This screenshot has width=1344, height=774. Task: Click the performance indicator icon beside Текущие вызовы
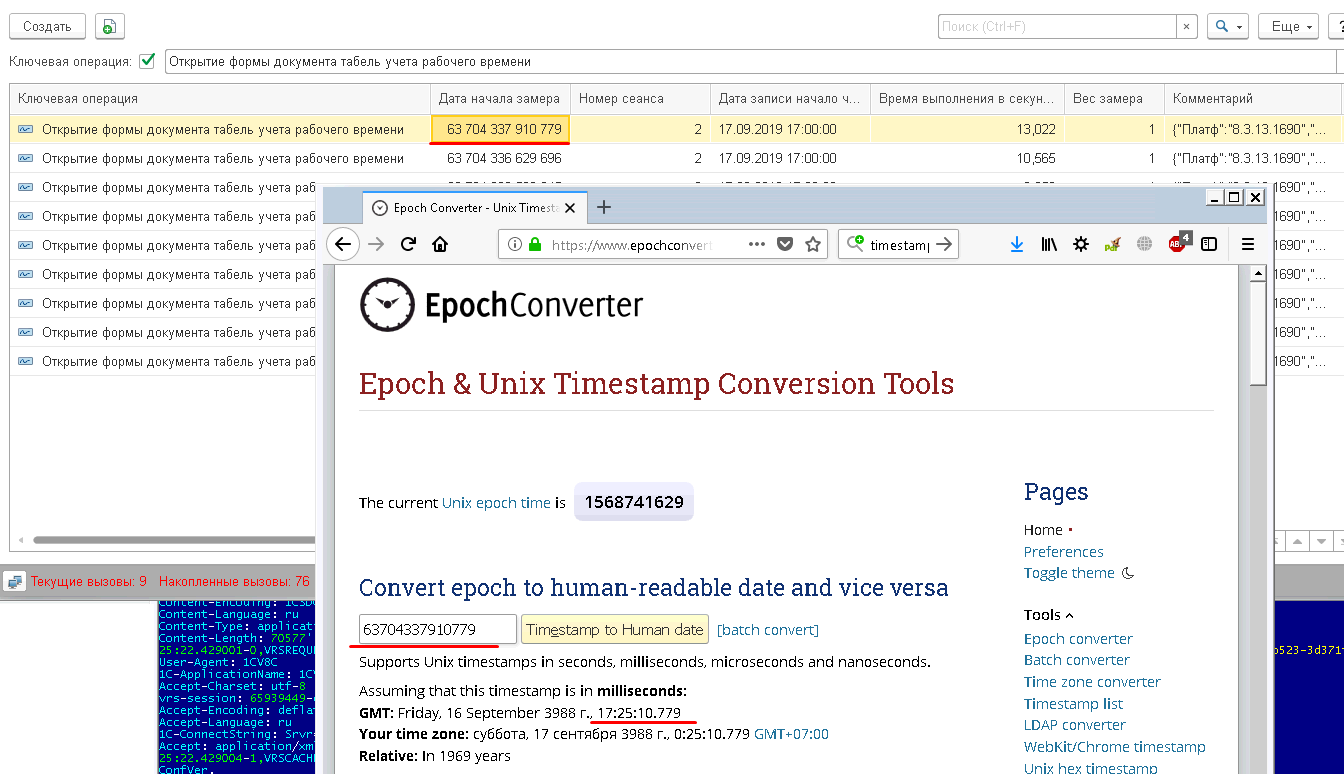14,581
